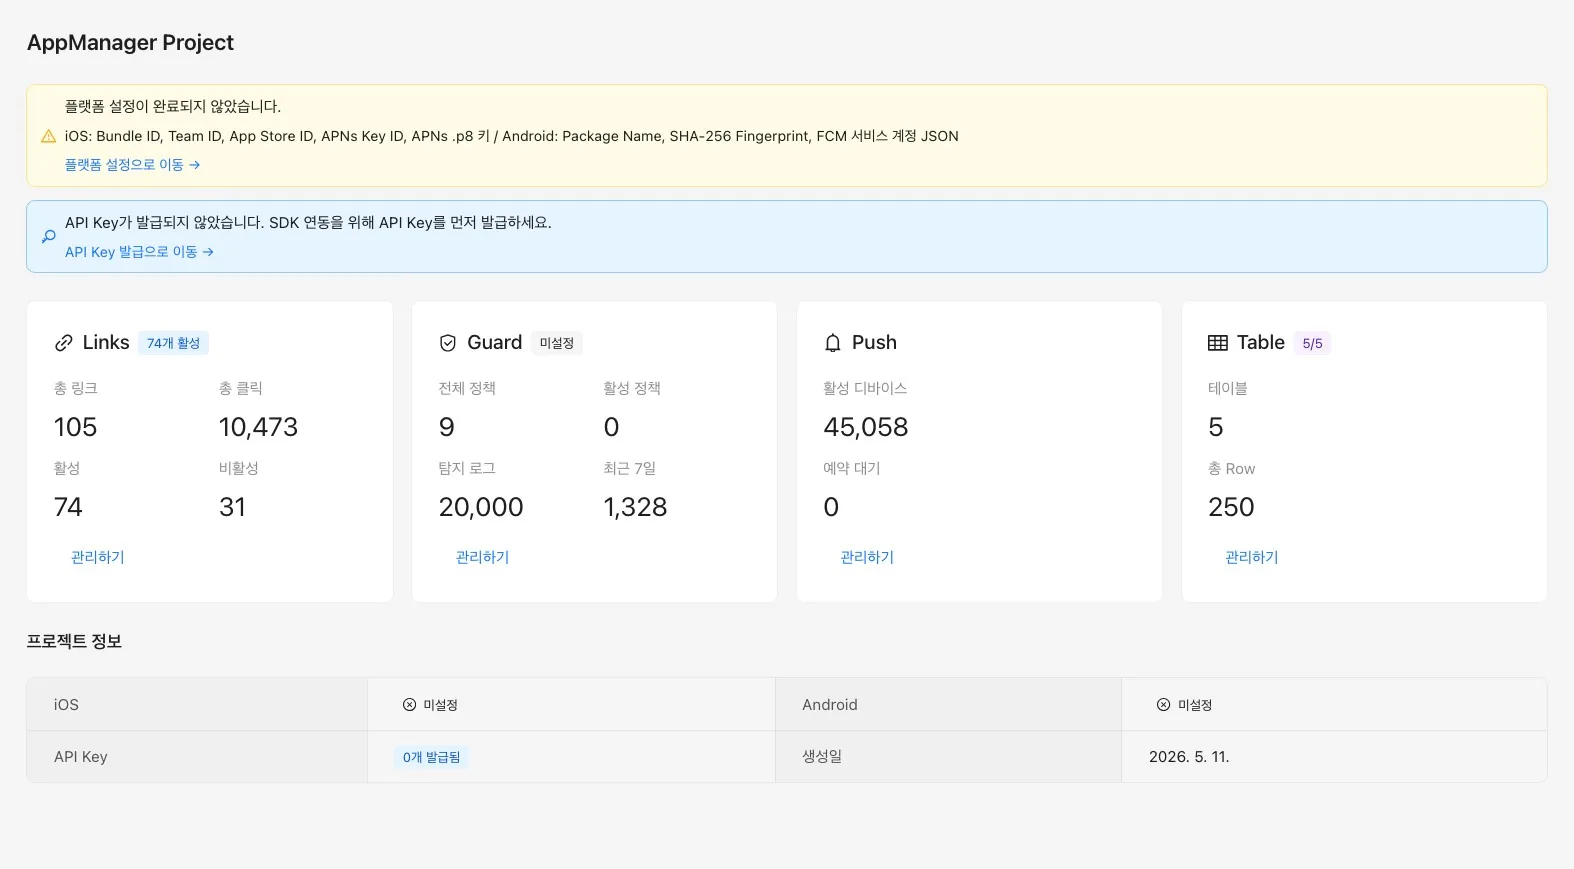Click 테이블 count value 5
Viewport: 1574px width, 869px height.
pos(1216,428)
